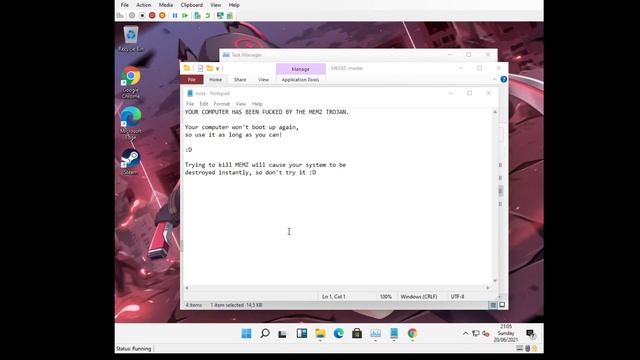Open taskbar Search magnifier
This screenshot has width=640, height=360.
265,333
